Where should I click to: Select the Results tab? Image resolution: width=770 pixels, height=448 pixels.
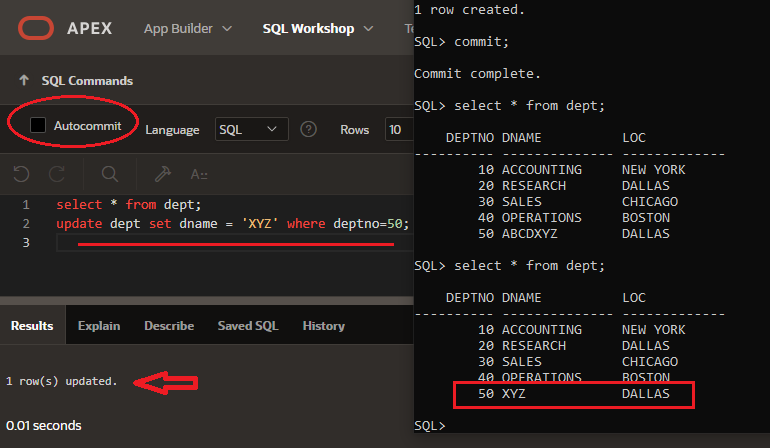coord(32,326)
